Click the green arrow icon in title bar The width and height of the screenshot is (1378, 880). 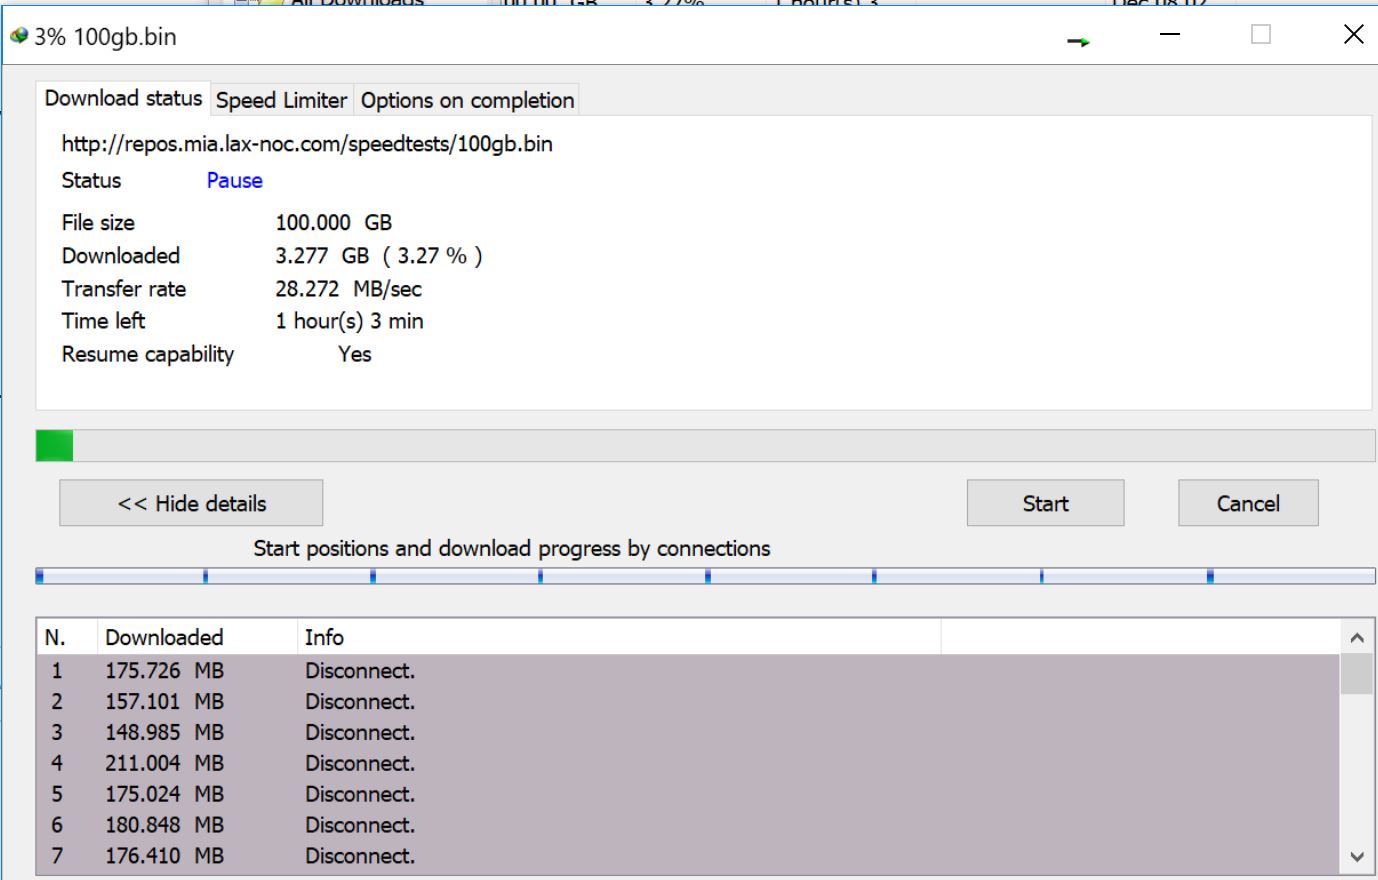(x=1078, y=41)
